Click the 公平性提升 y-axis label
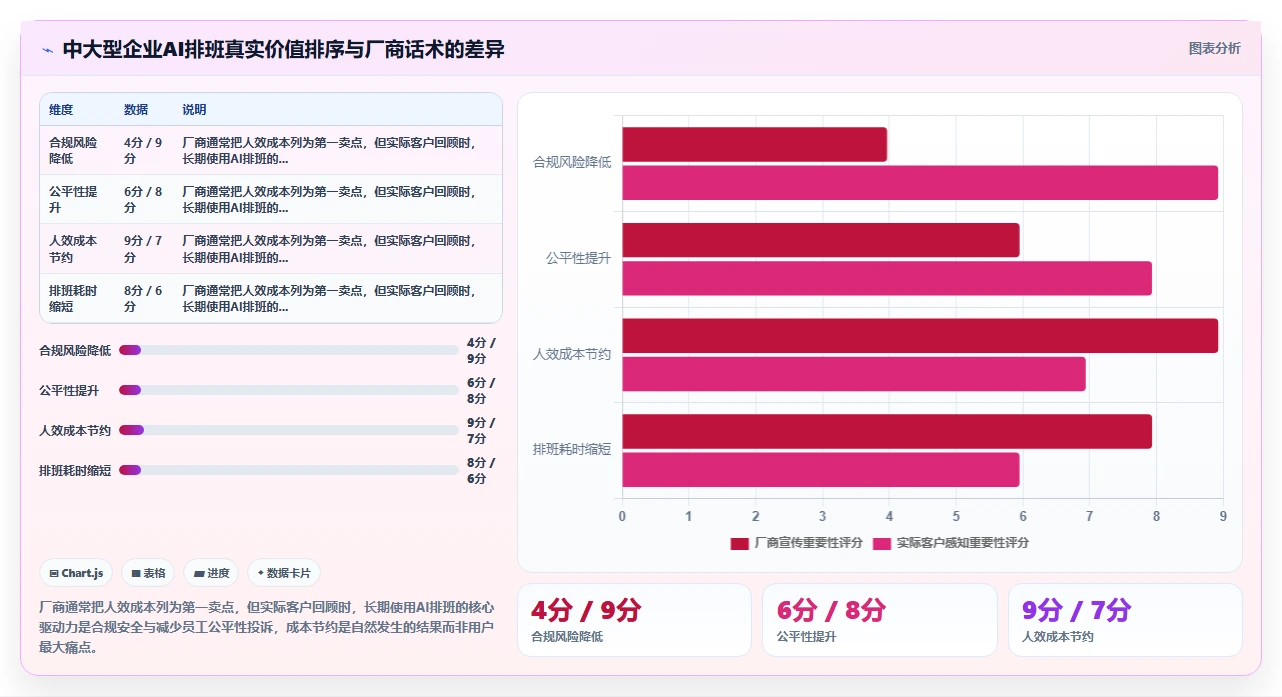 click(579, 258)
